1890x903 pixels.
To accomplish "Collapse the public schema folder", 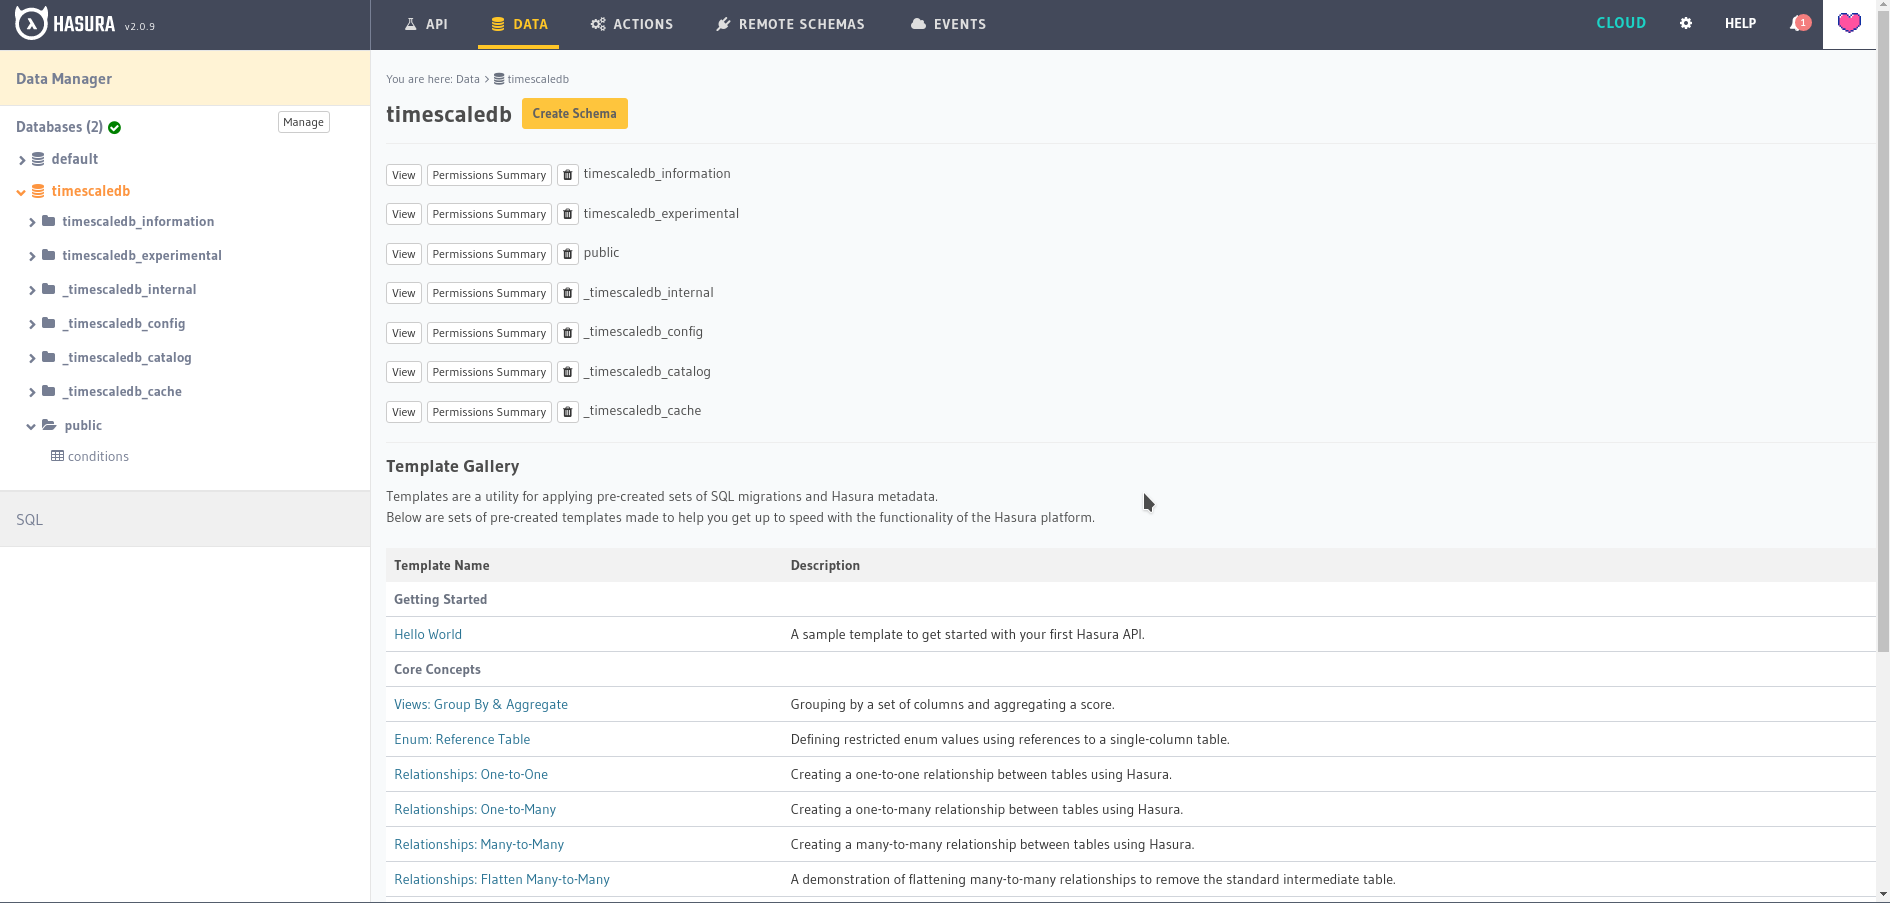I will tap(32, 425).
